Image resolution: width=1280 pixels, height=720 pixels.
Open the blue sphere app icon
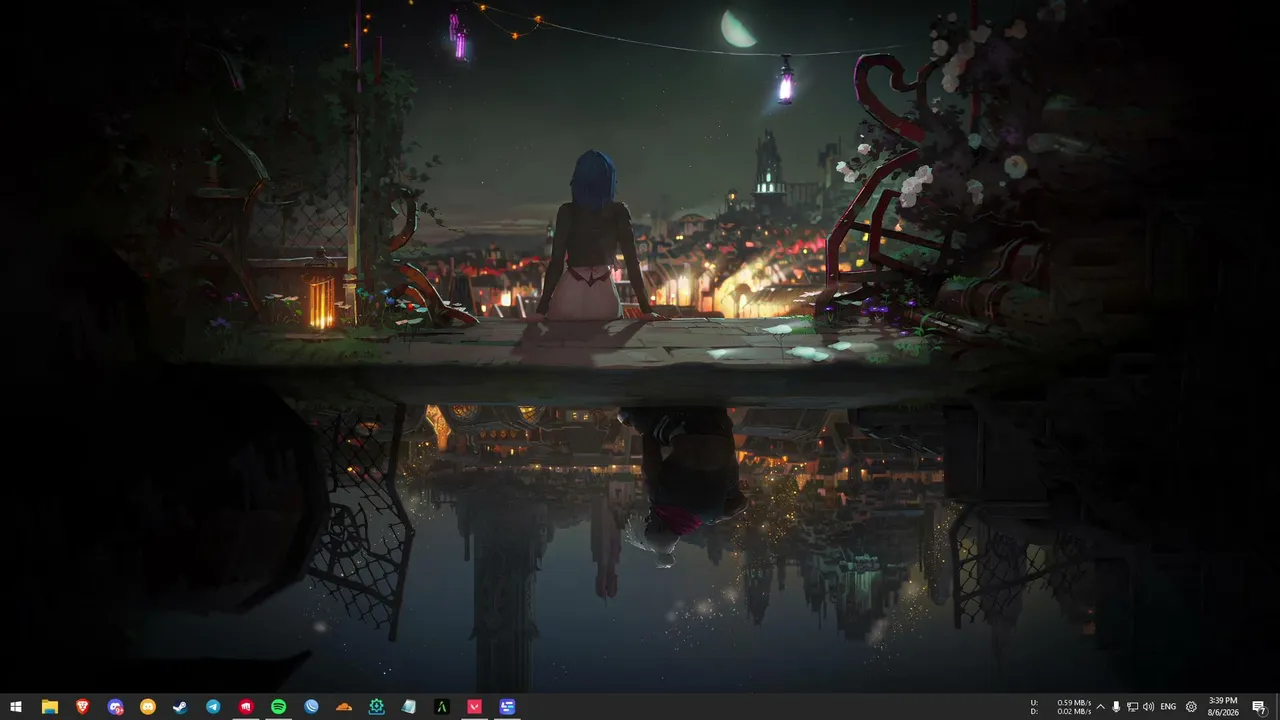click(x=311, y=707)
